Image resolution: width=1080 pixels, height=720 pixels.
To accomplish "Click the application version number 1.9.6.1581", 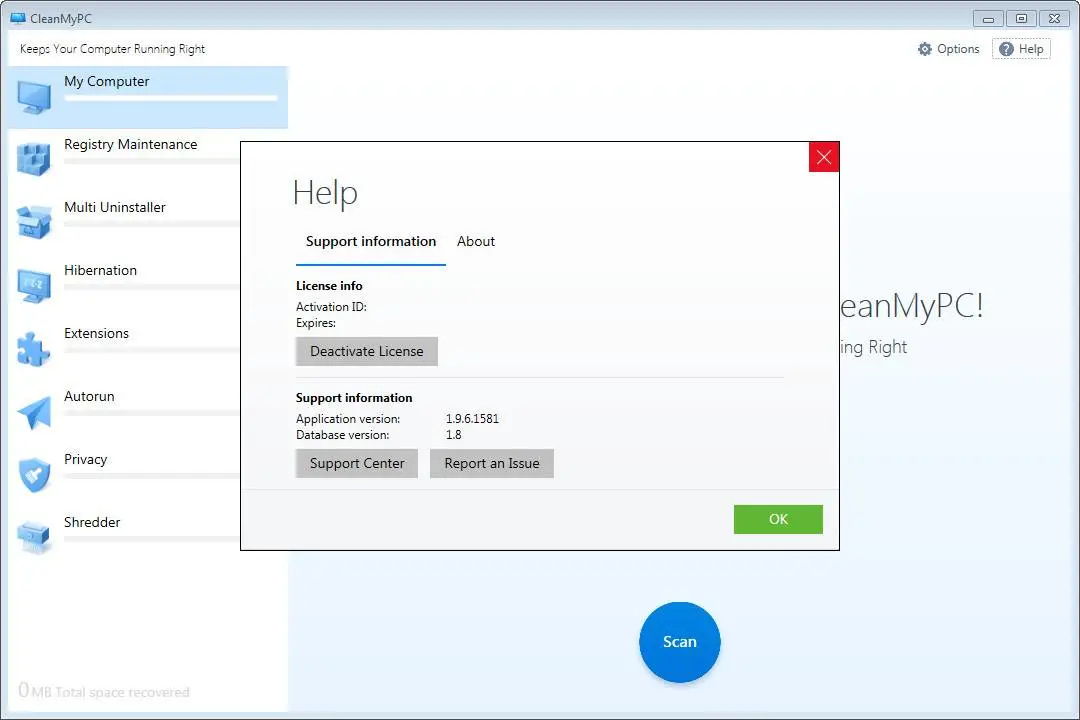I will click(472, 419).
